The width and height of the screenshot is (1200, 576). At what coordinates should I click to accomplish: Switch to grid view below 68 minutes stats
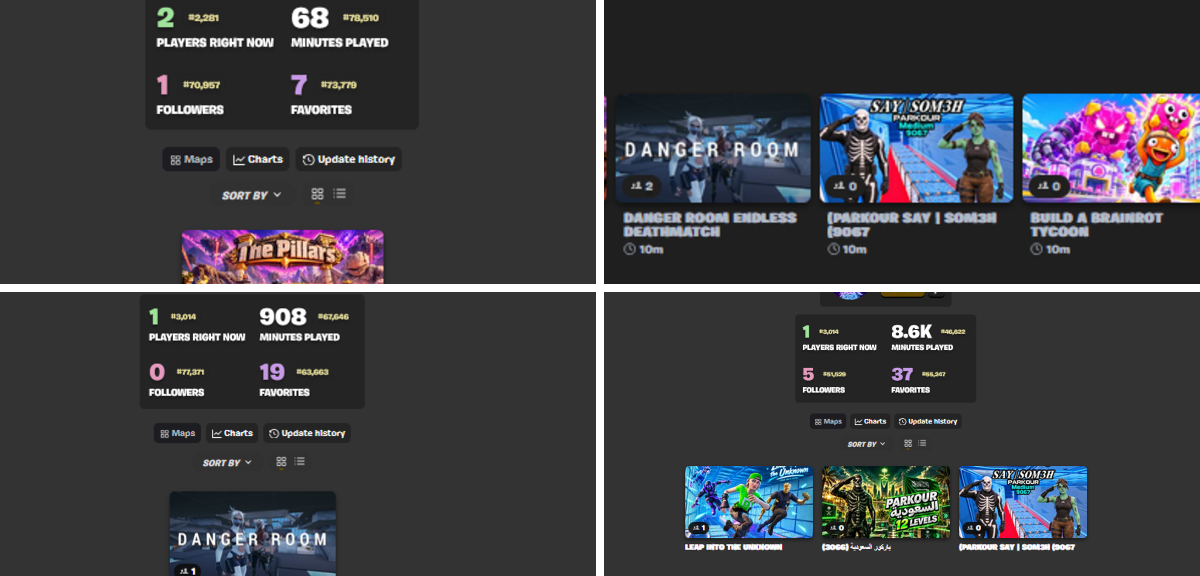(317, 194)
